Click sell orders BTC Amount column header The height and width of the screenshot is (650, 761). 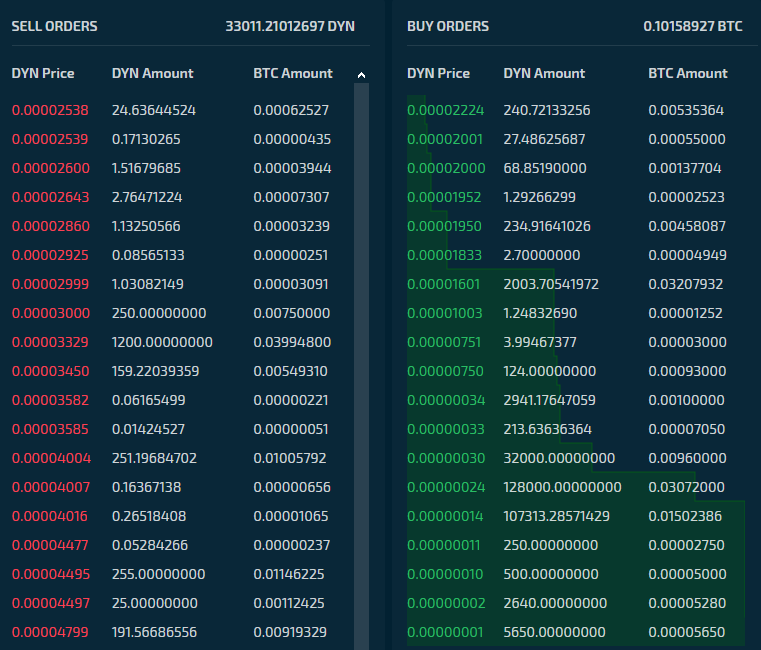point(293,73)
